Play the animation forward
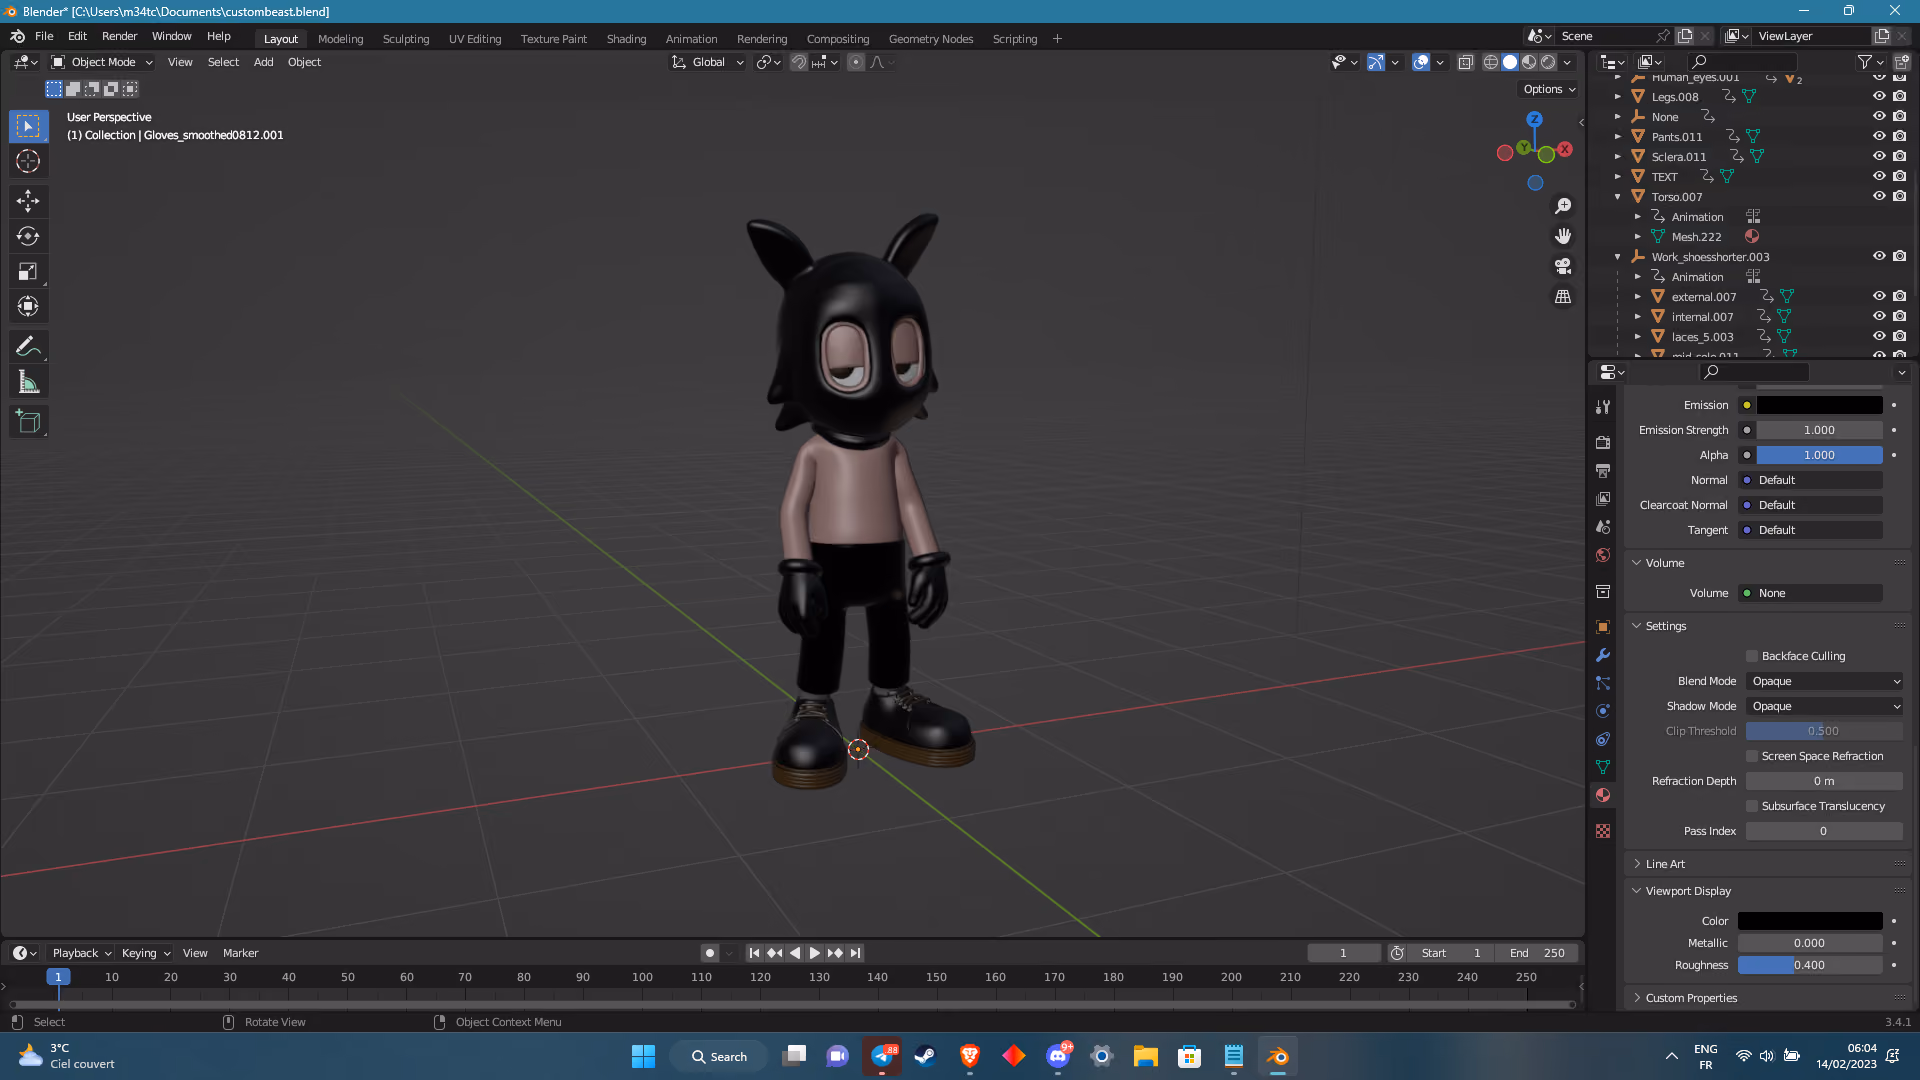Screen dimensions: 1920x1080 (814, 953)
